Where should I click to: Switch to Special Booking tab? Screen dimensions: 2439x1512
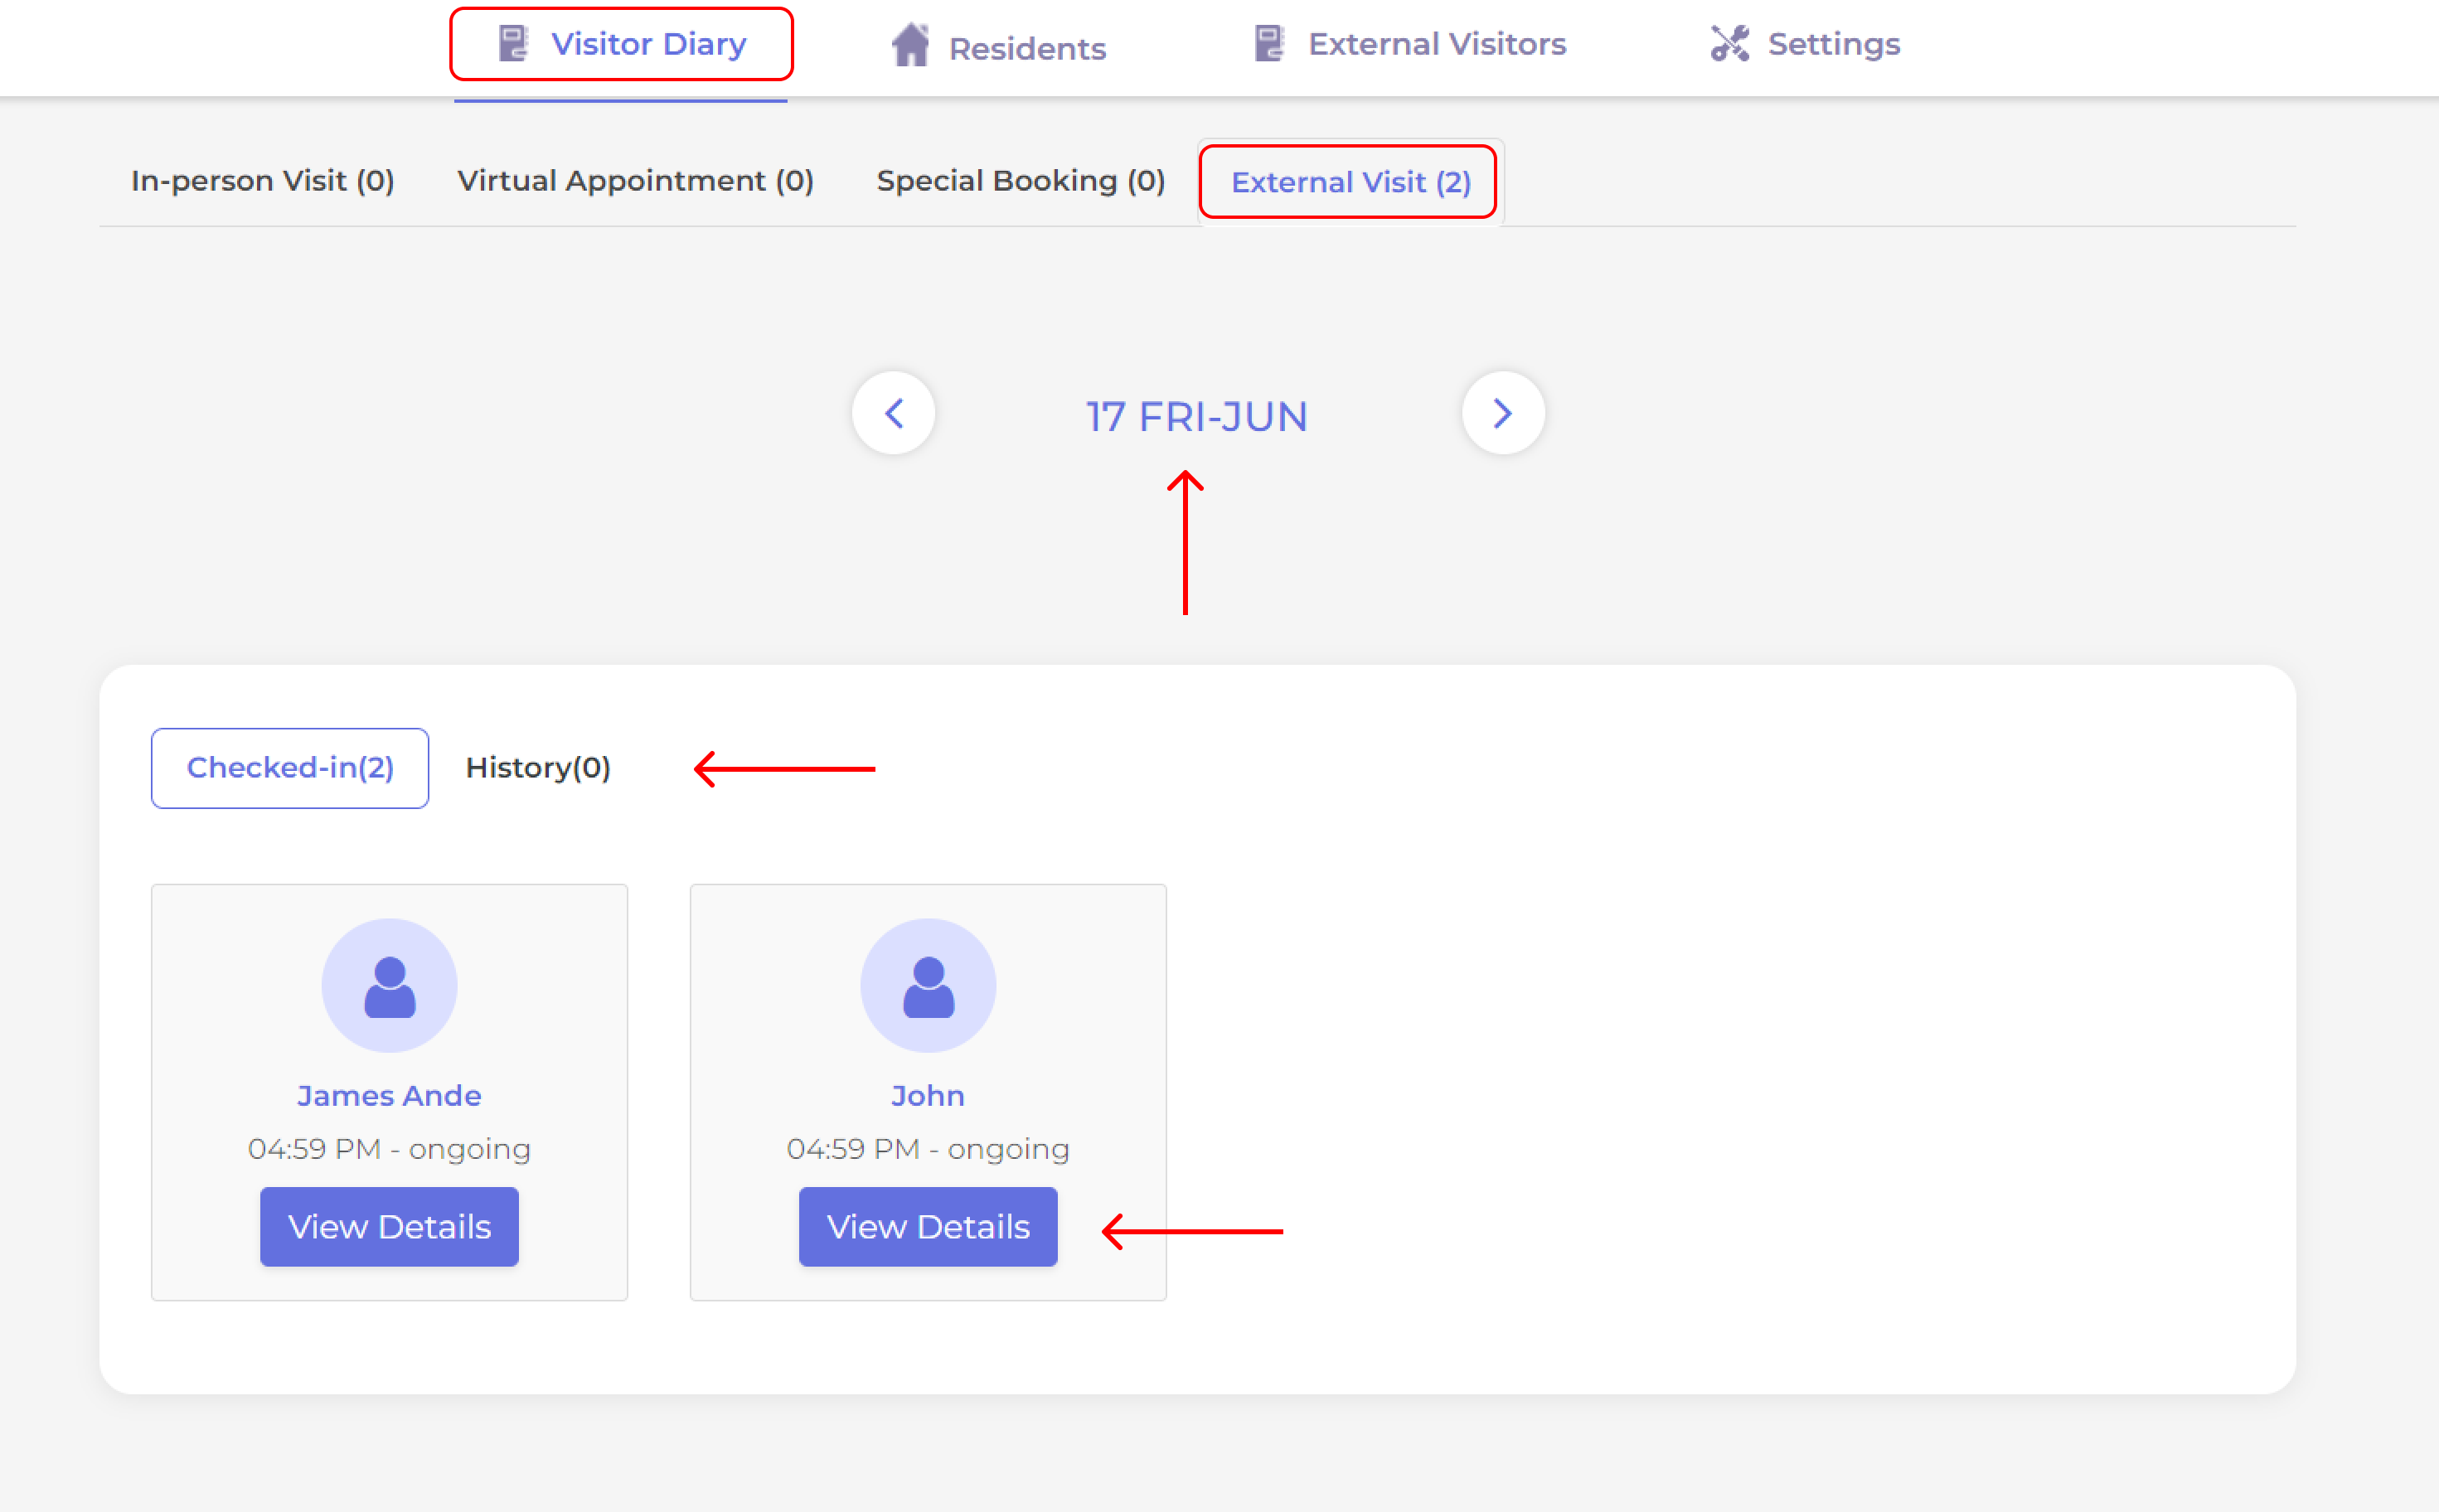(x=1021, y=181)
